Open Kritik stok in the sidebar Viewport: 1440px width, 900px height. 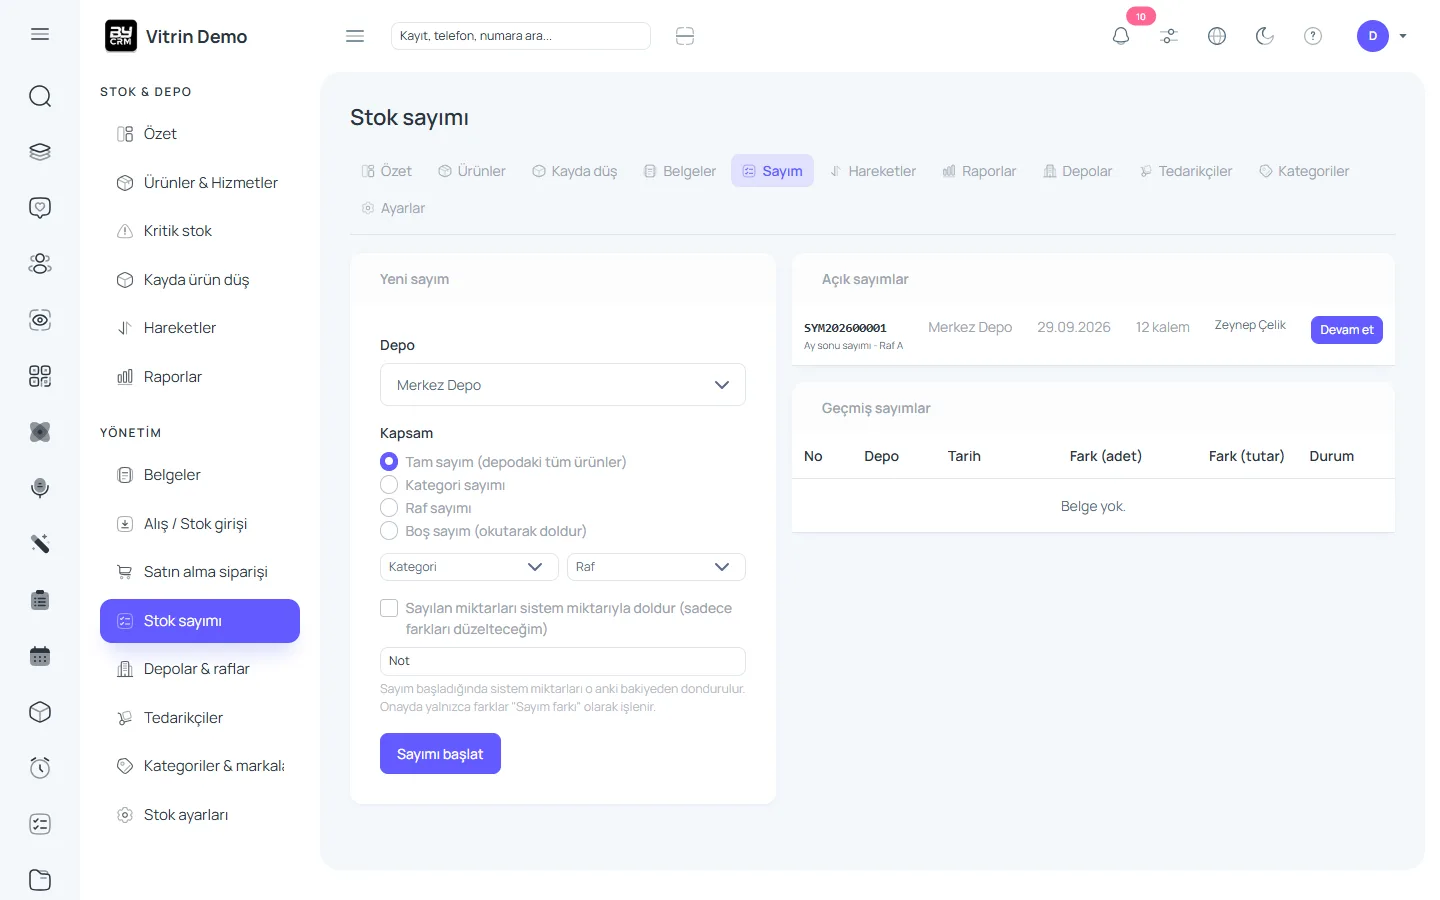tap(200, 231)
